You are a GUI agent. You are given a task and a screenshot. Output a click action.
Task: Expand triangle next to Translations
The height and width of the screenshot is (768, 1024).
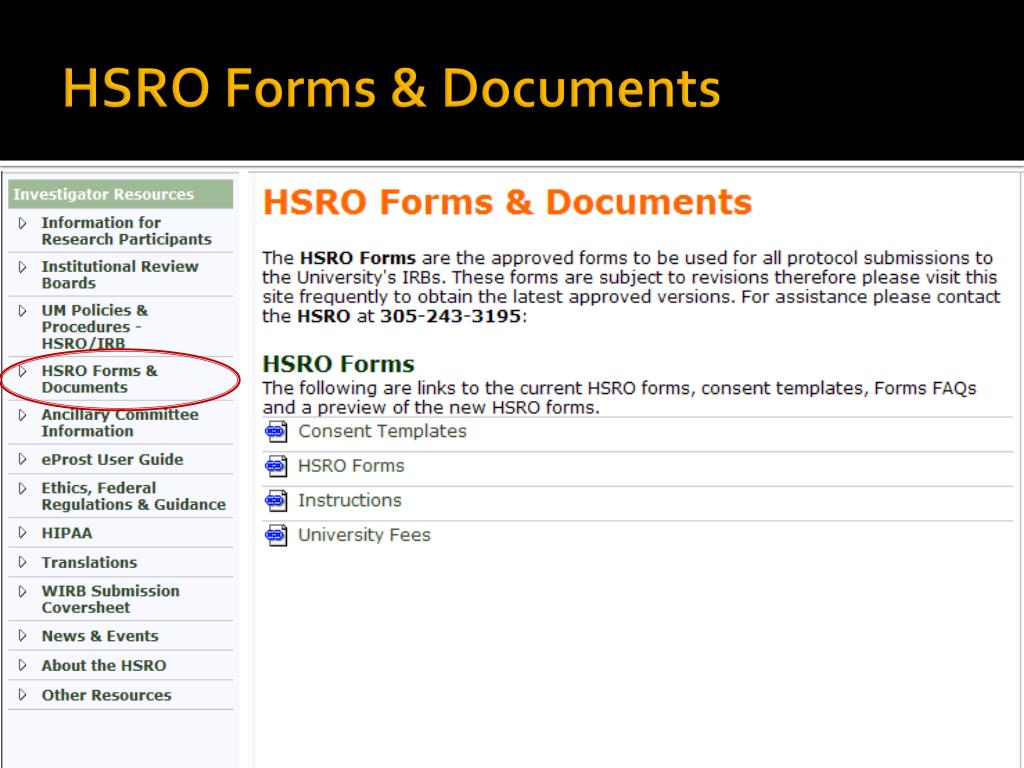(x=23, y=562)
